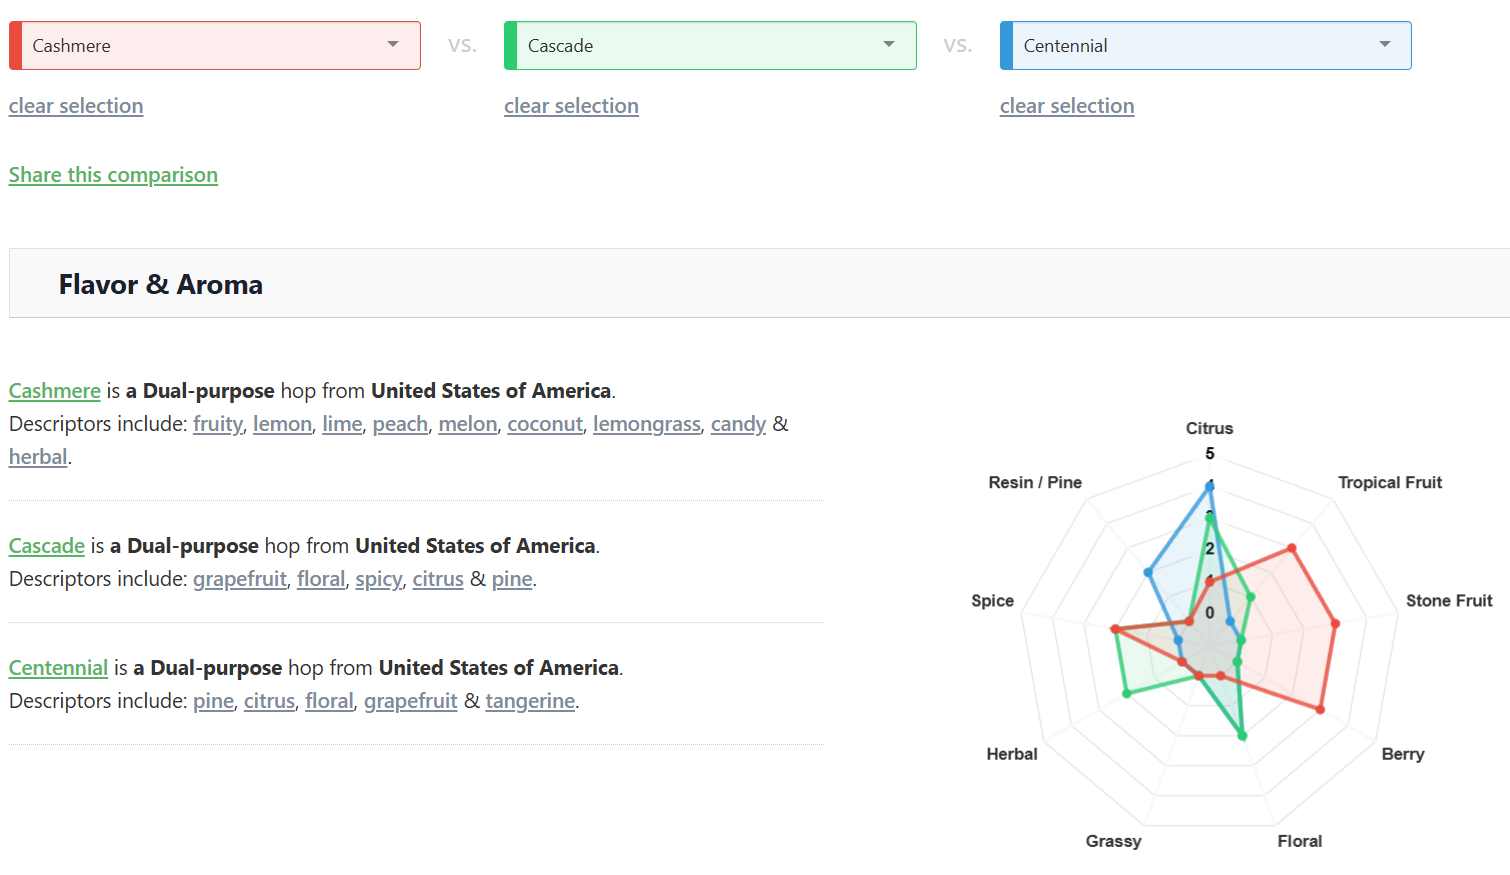Open the Centennial hop dropdown arrow
1510x875 pixels.
coord(1384,45)
